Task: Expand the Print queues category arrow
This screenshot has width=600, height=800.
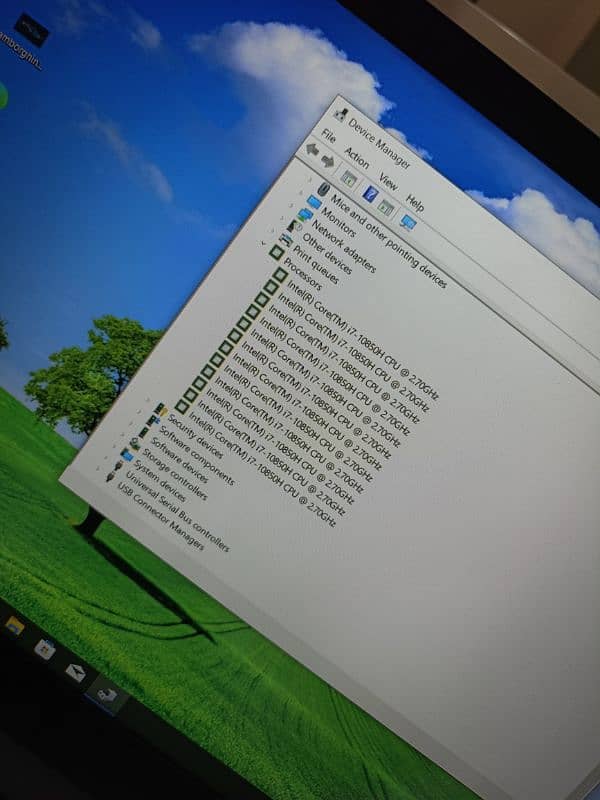Action: (272, 230)
